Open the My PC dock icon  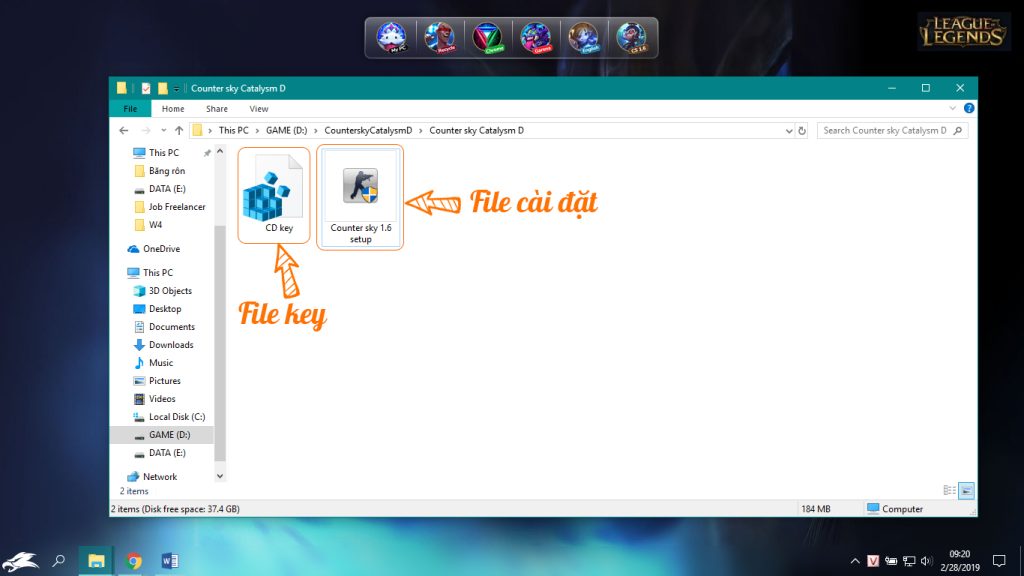tap(391, 37)
